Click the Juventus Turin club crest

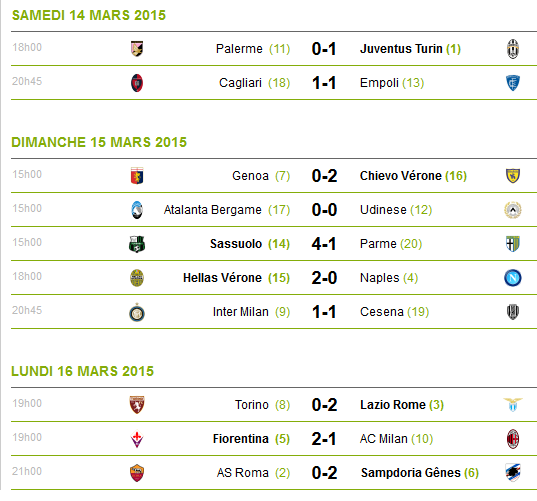(513, 49)
